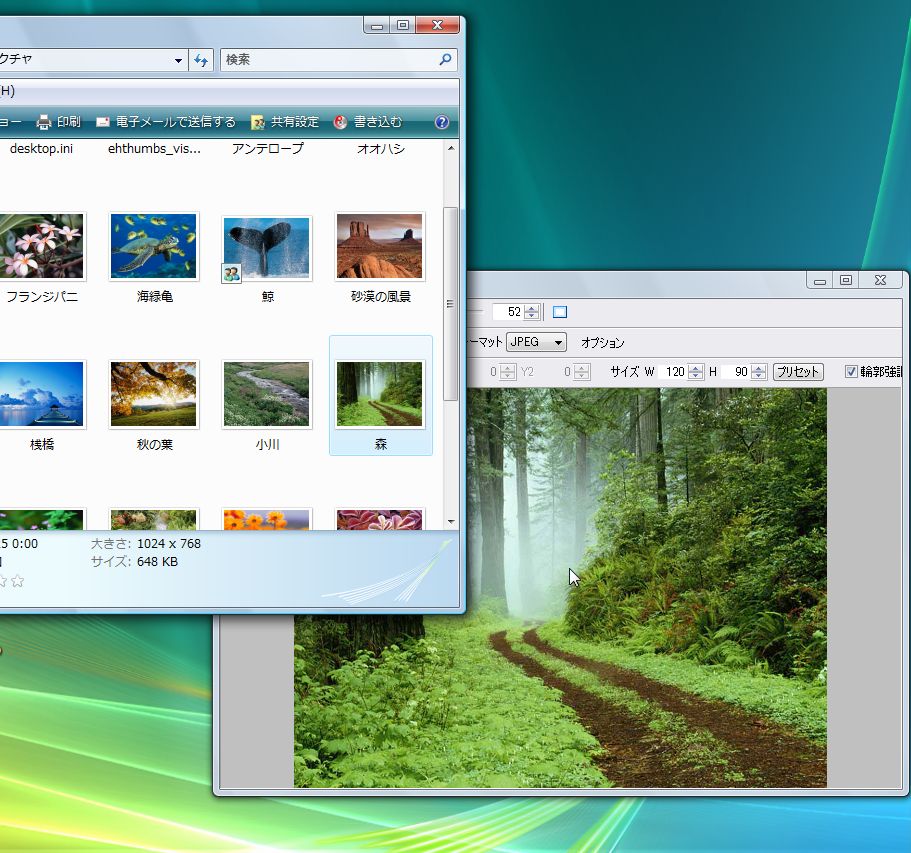Screen dimensions: 911x853
Task: Select the フランジパニ flower thumbnail
Action: [x=41, y=246]
